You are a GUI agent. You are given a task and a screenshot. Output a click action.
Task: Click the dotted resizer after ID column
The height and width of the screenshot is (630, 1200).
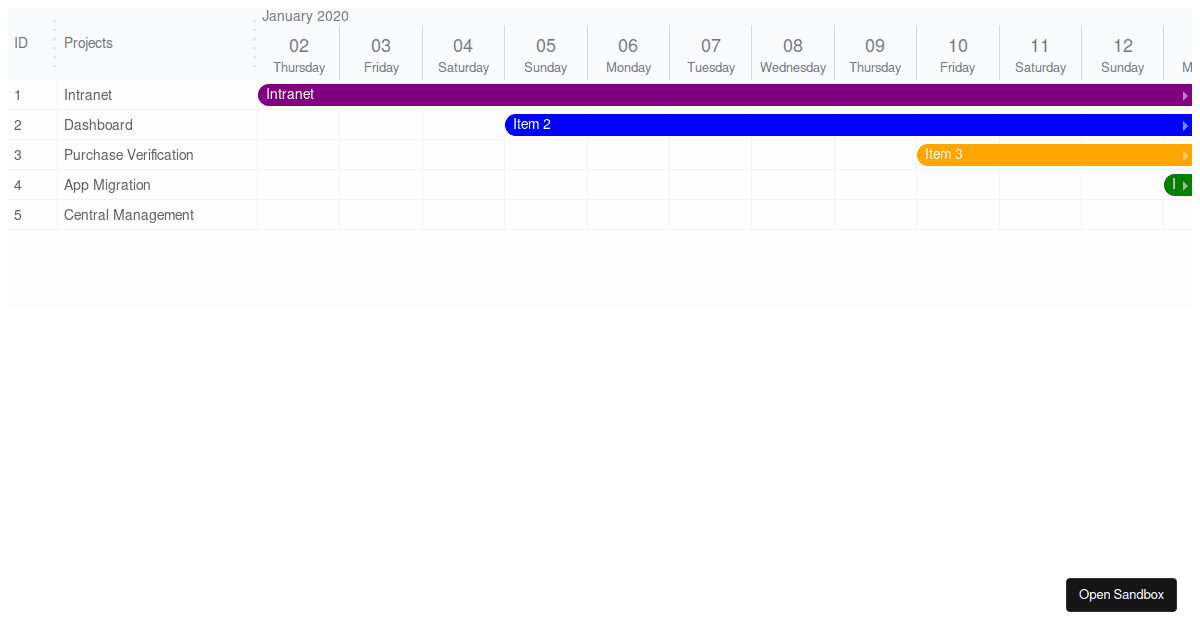point(54,44)
